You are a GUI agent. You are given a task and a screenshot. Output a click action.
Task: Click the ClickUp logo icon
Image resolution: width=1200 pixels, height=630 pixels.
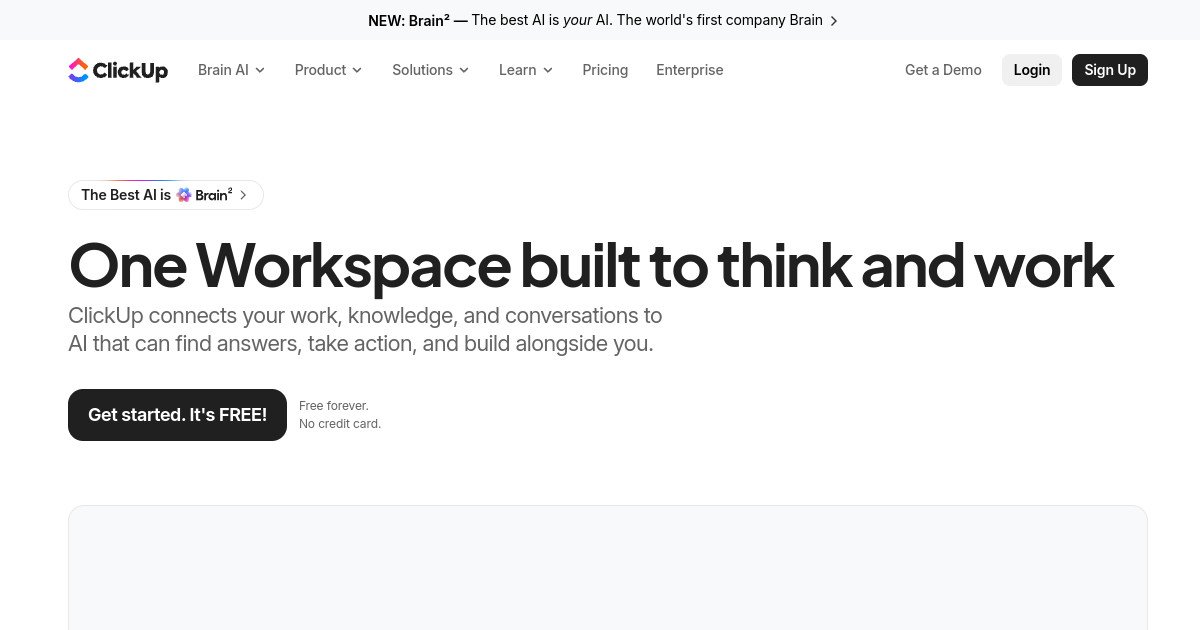[x=78, y=70]
